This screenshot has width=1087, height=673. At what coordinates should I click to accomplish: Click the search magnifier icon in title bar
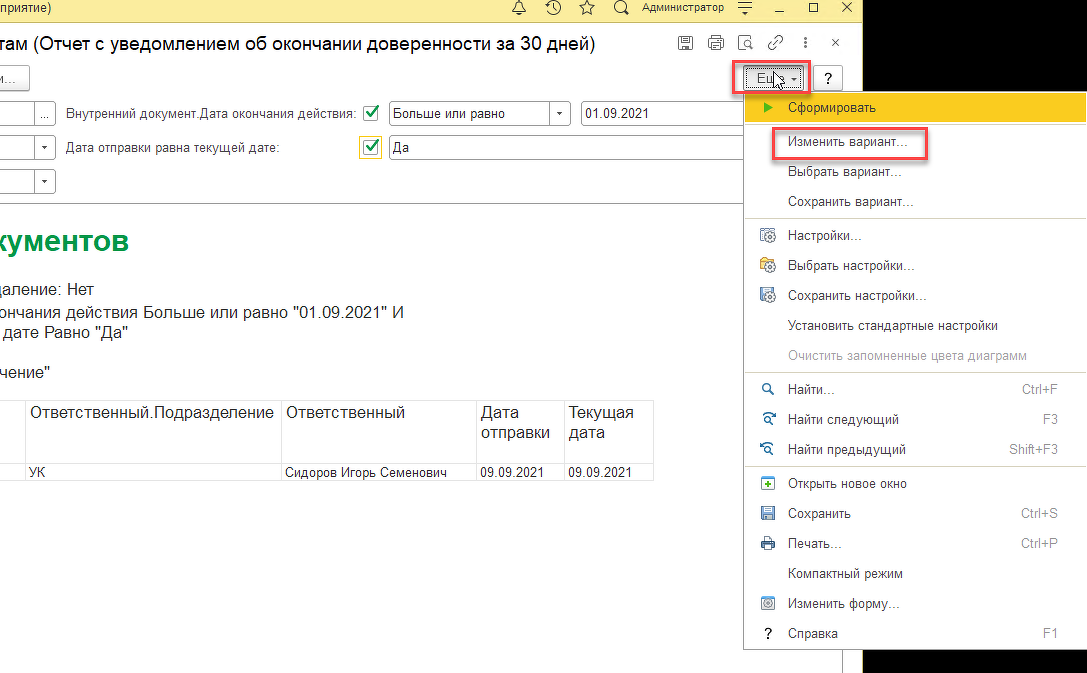(x=621, y=8)
